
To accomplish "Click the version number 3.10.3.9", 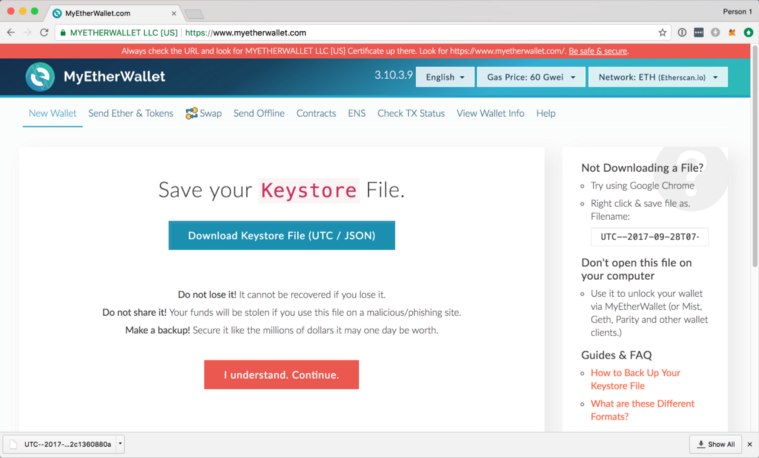I will (394, 75).
